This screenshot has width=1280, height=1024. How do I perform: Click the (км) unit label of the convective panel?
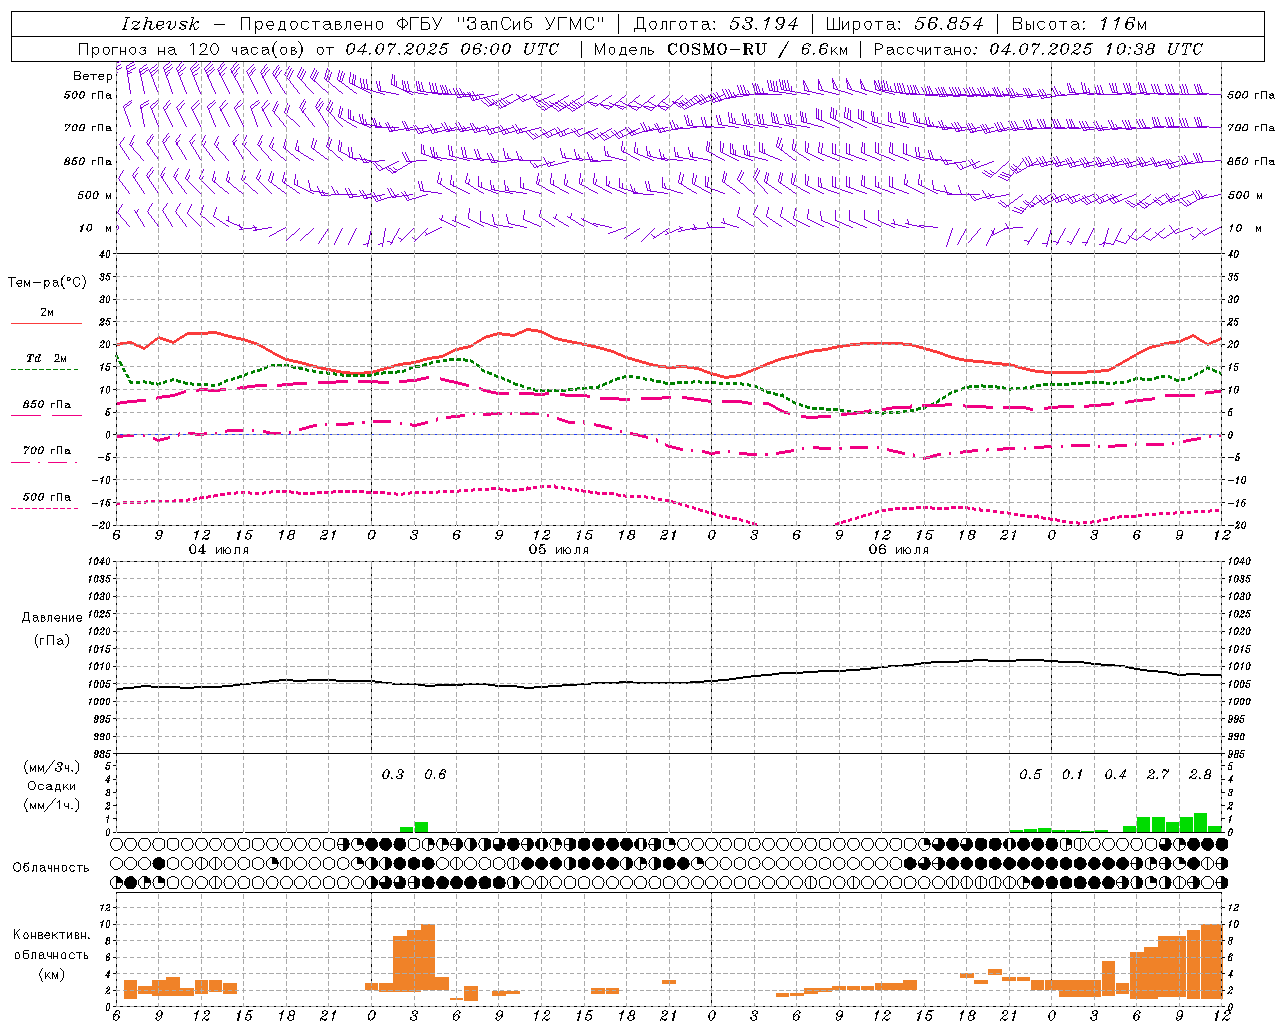52,974
